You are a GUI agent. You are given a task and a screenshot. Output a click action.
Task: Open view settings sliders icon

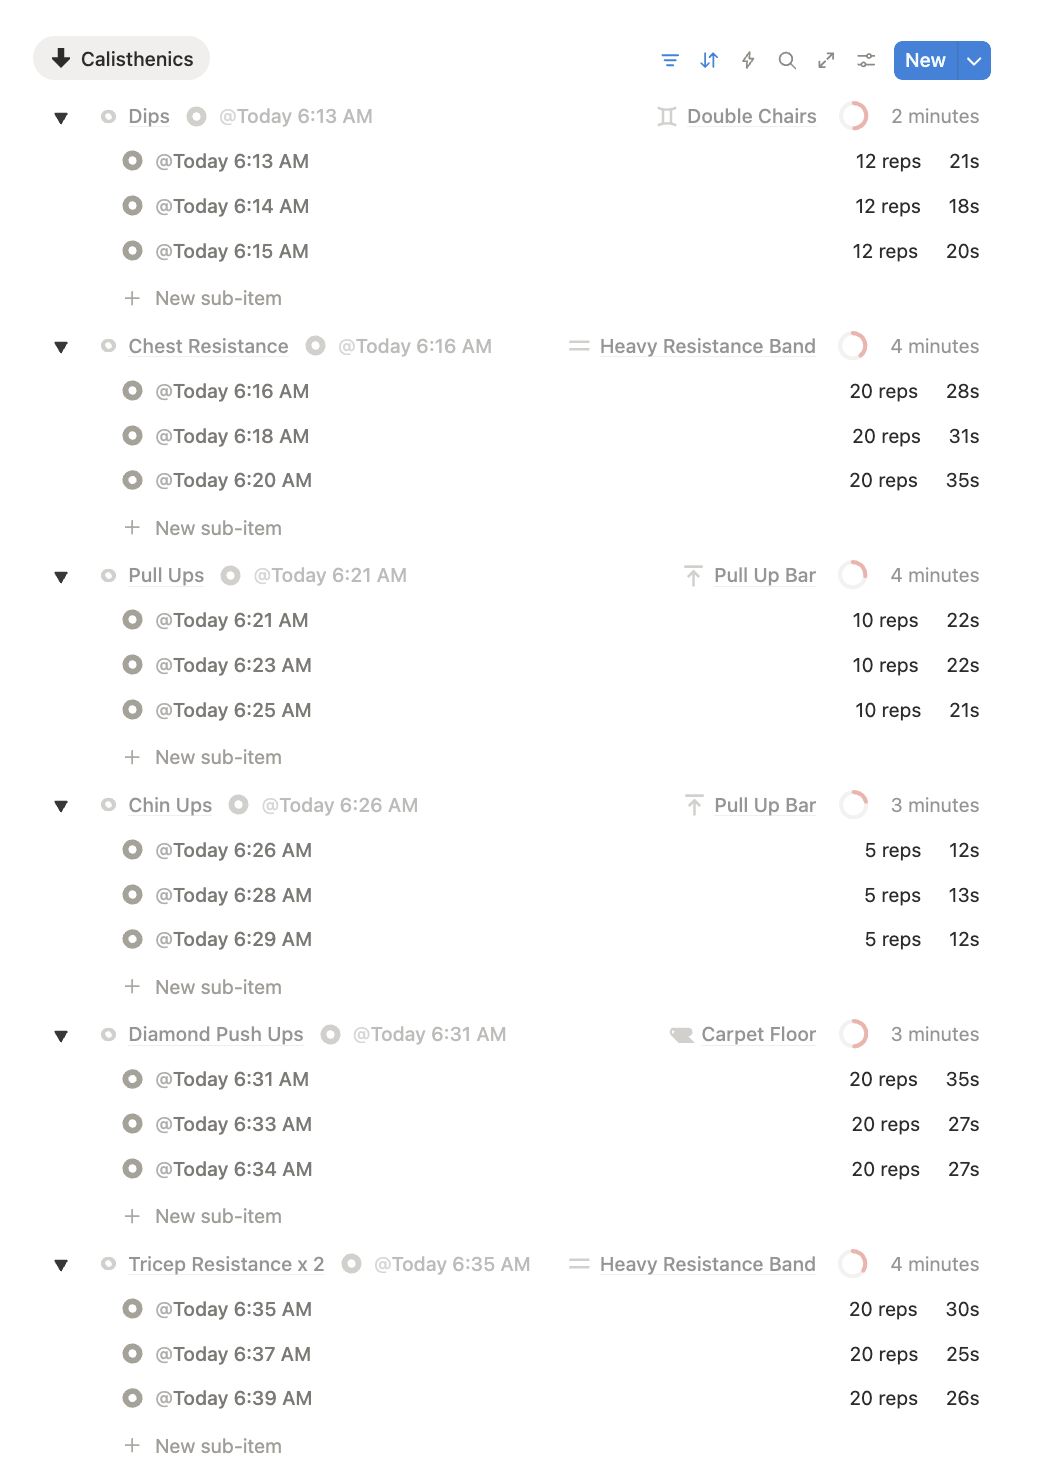coord(866,61)
